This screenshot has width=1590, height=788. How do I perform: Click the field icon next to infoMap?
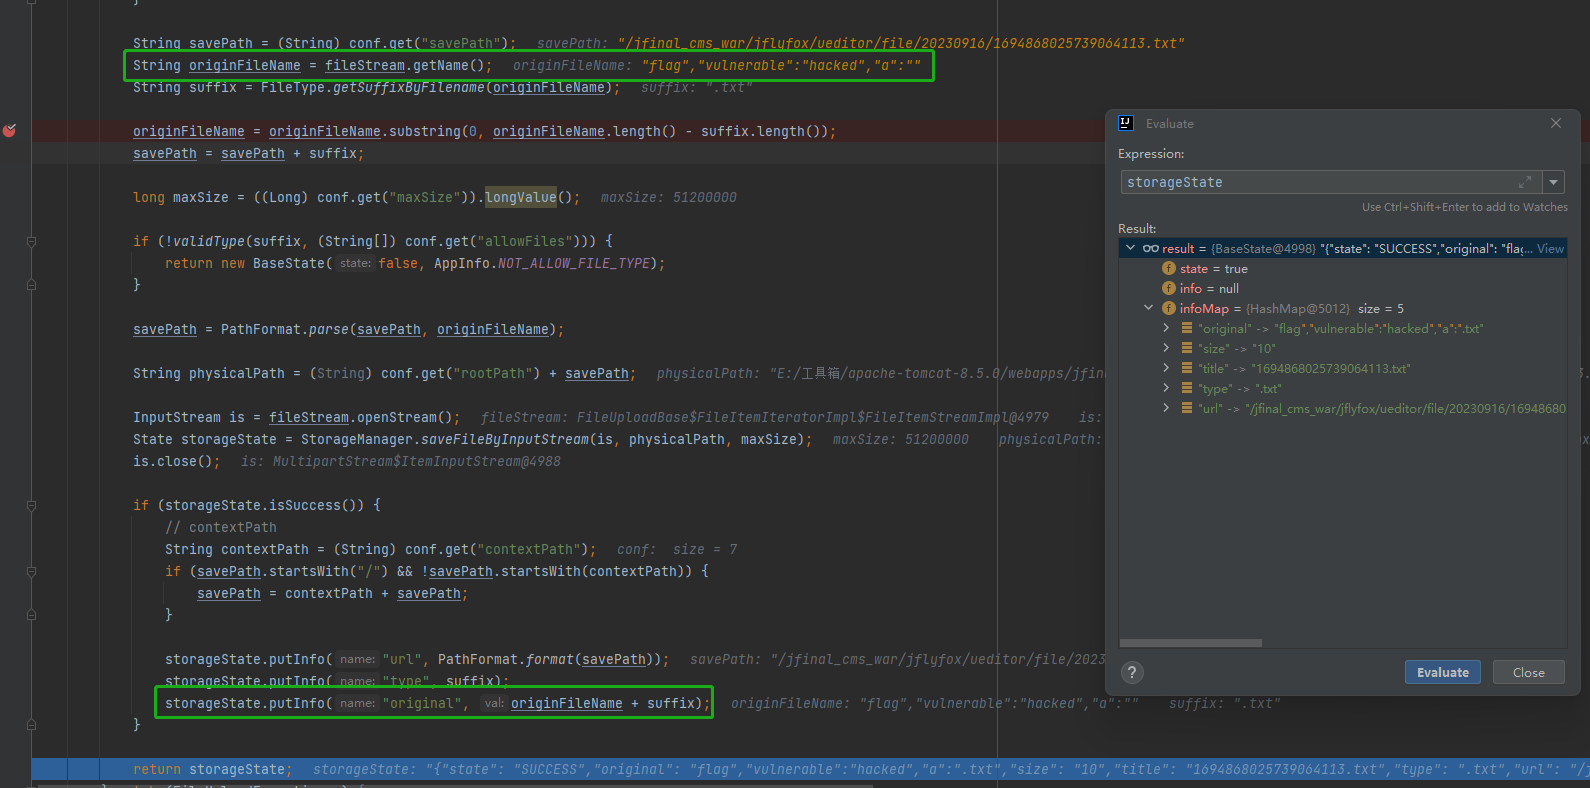pyautogui.click(x=1169, y=308)
